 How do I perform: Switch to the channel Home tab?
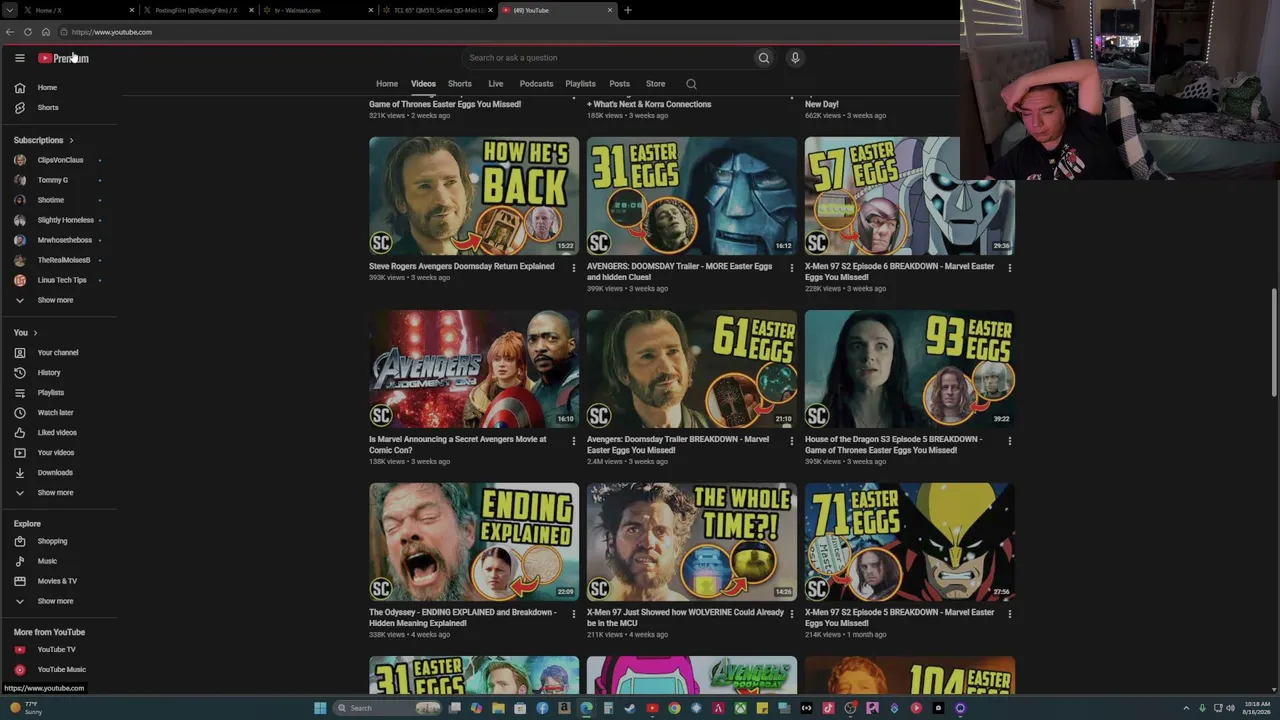pyautogui.click(x=387, y=84)
